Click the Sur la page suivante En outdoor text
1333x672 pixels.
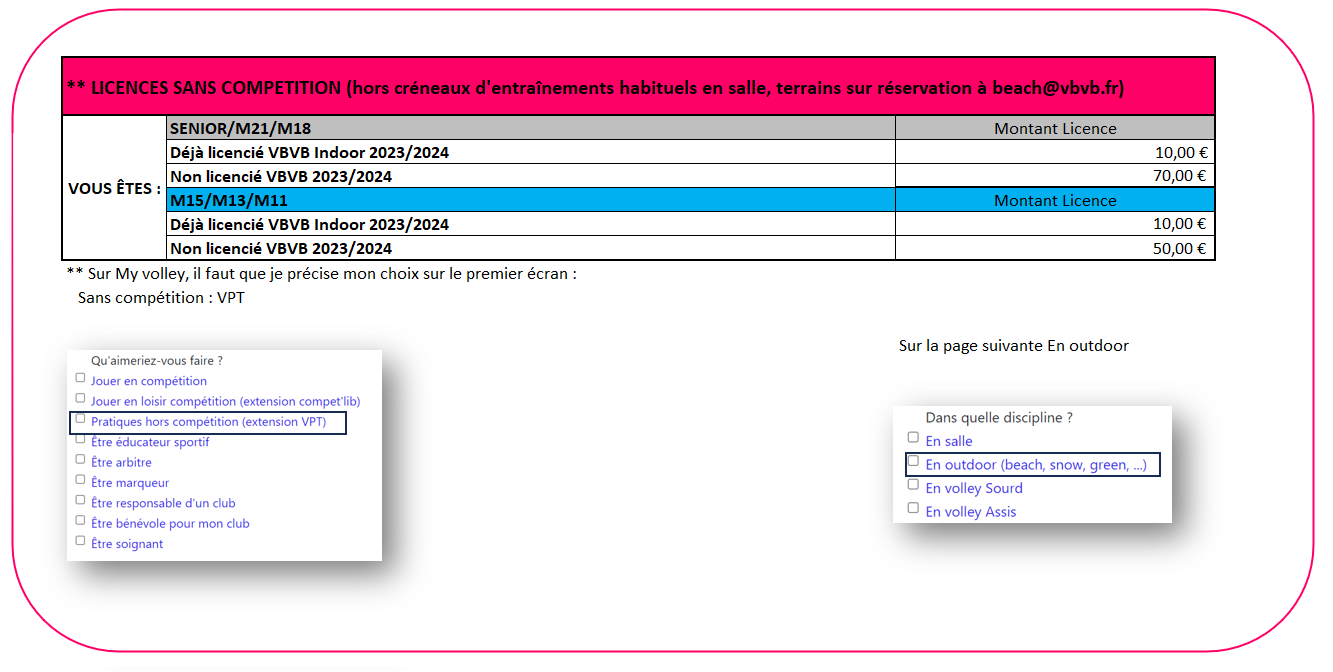click(1014, 346)
